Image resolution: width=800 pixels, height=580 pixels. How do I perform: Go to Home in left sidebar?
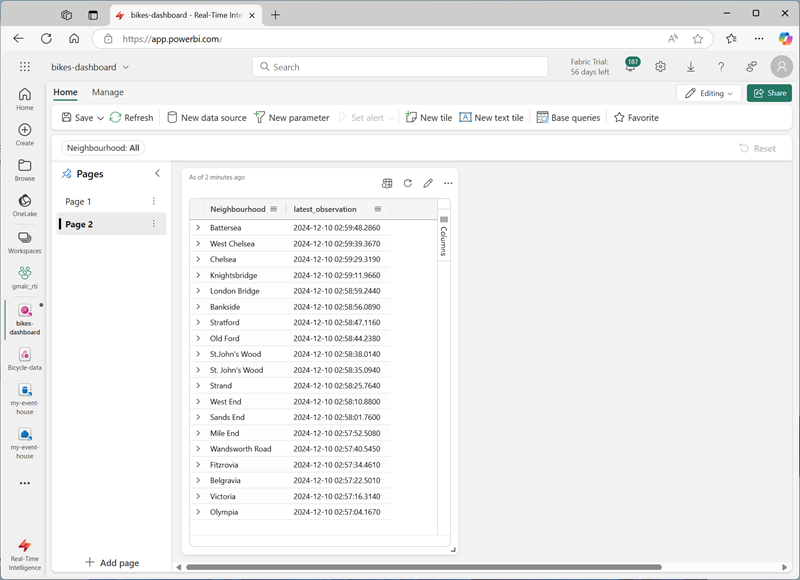[24, 99]
